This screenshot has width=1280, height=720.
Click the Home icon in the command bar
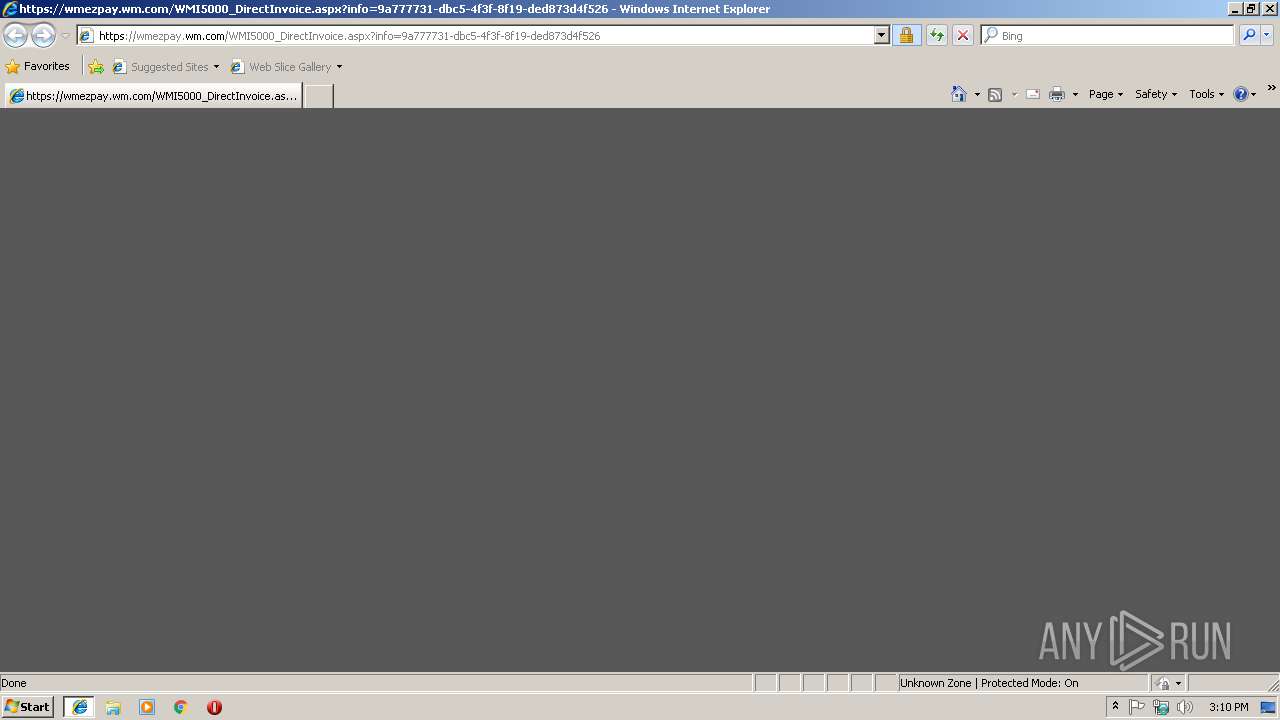[959, 94]
